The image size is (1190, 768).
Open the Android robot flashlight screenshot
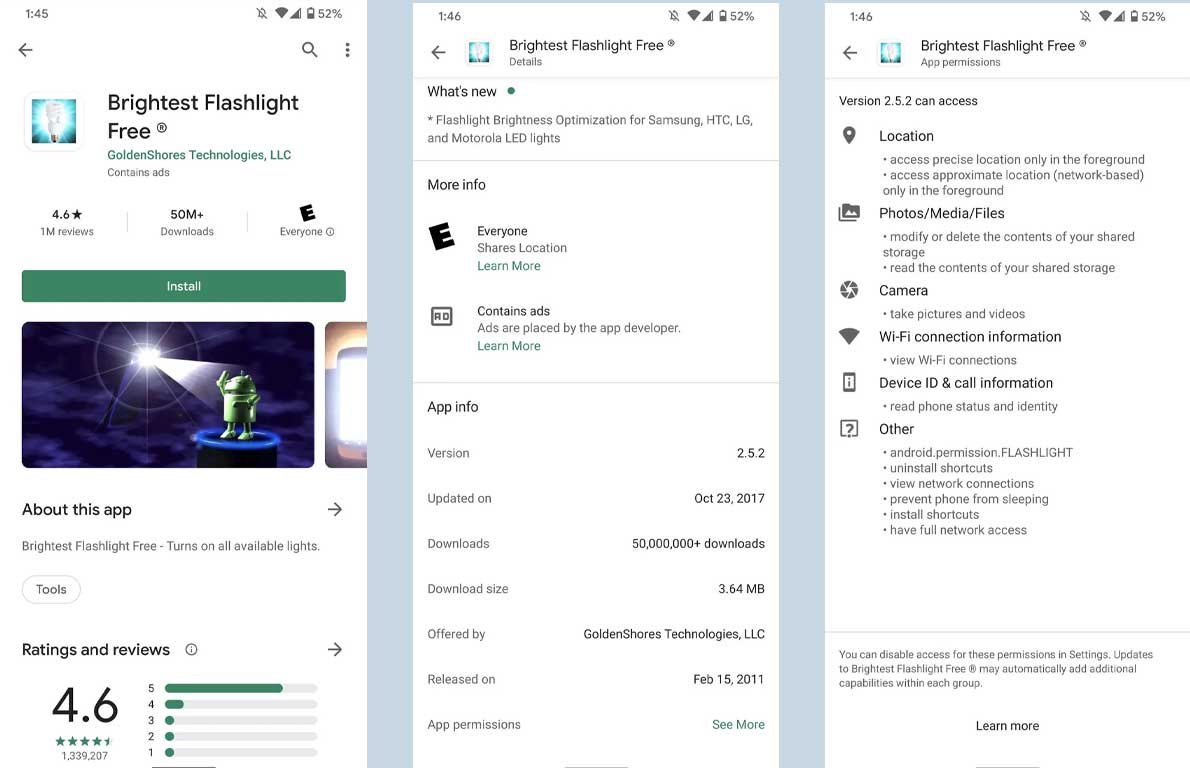click(168, 395)
